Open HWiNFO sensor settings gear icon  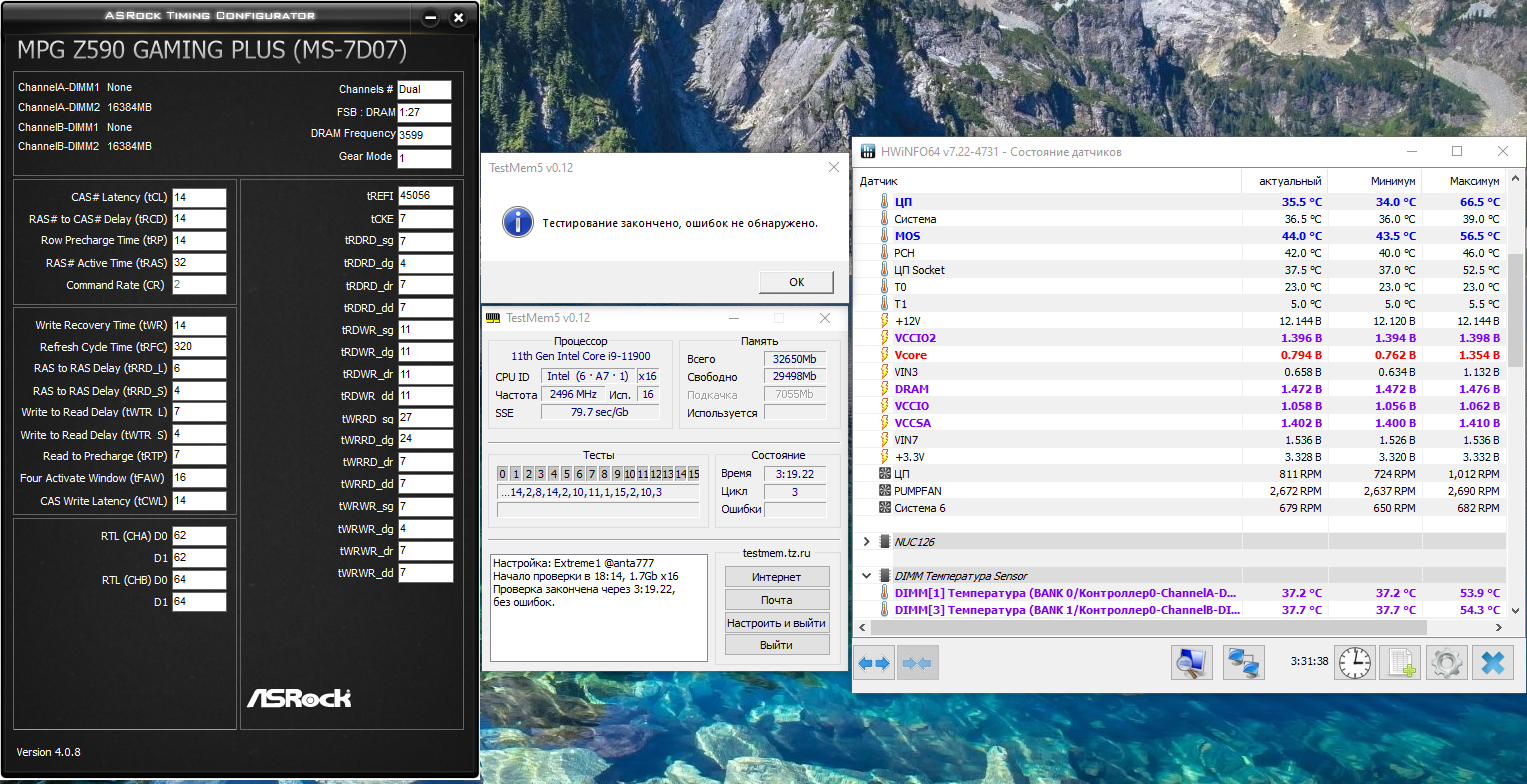1445,662
